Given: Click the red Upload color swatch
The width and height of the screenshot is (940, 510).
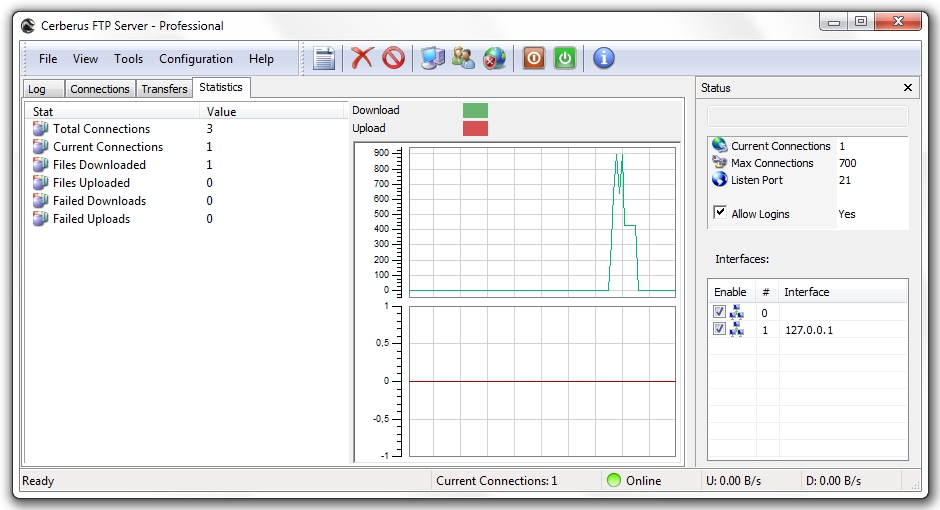Looking at the screenshot, I should [x=475, y=128].
